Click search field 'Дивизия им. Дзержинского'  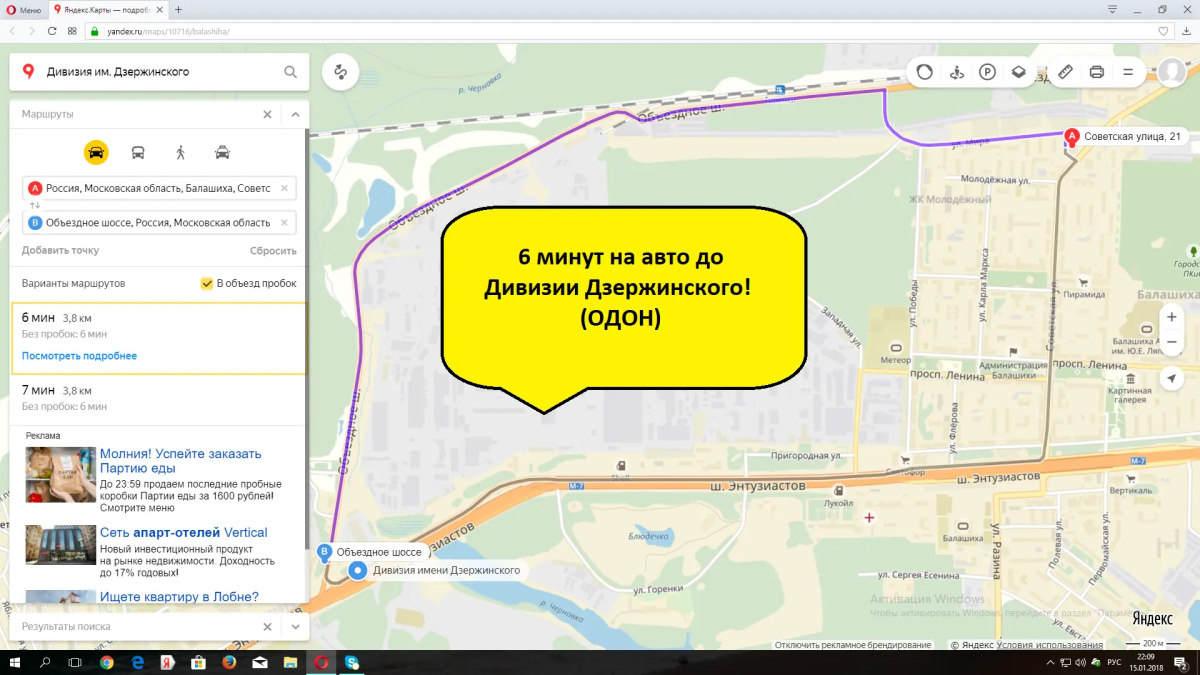point(160,72)
